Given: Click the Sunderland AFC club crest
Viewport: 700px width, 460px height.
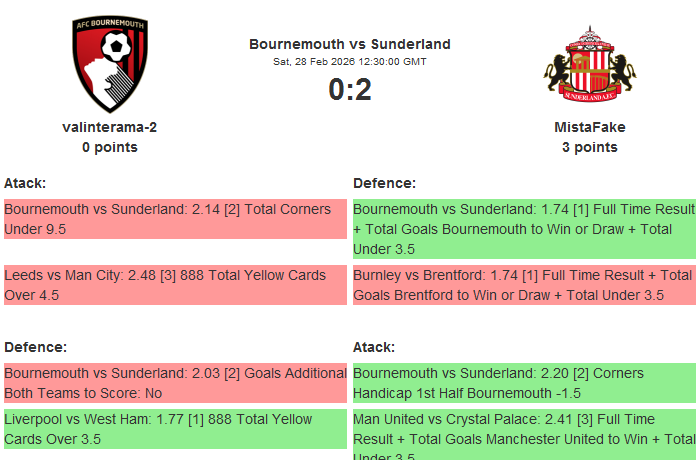Looking at the screenshot, I should [x=590, y=66].
